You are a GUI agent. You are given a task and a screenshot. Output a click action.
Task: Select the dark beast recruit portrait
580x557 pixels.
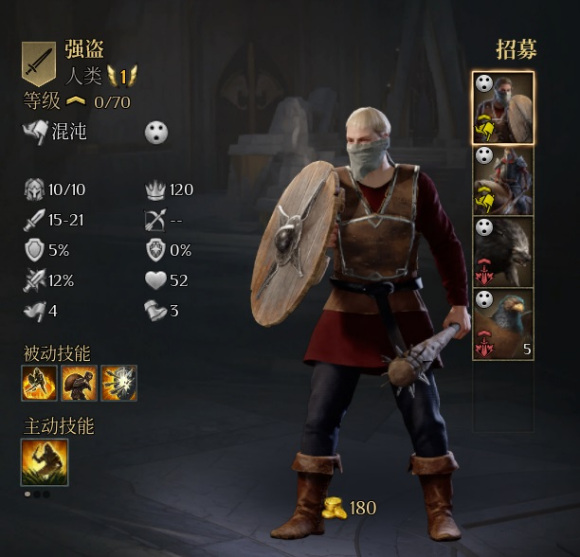click(503, 252)
